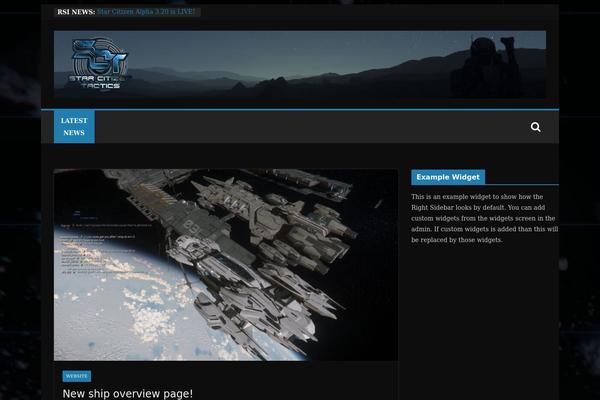Open the Website category tag
This screenshot has width=600, height=400.
[x=77, y=376]
